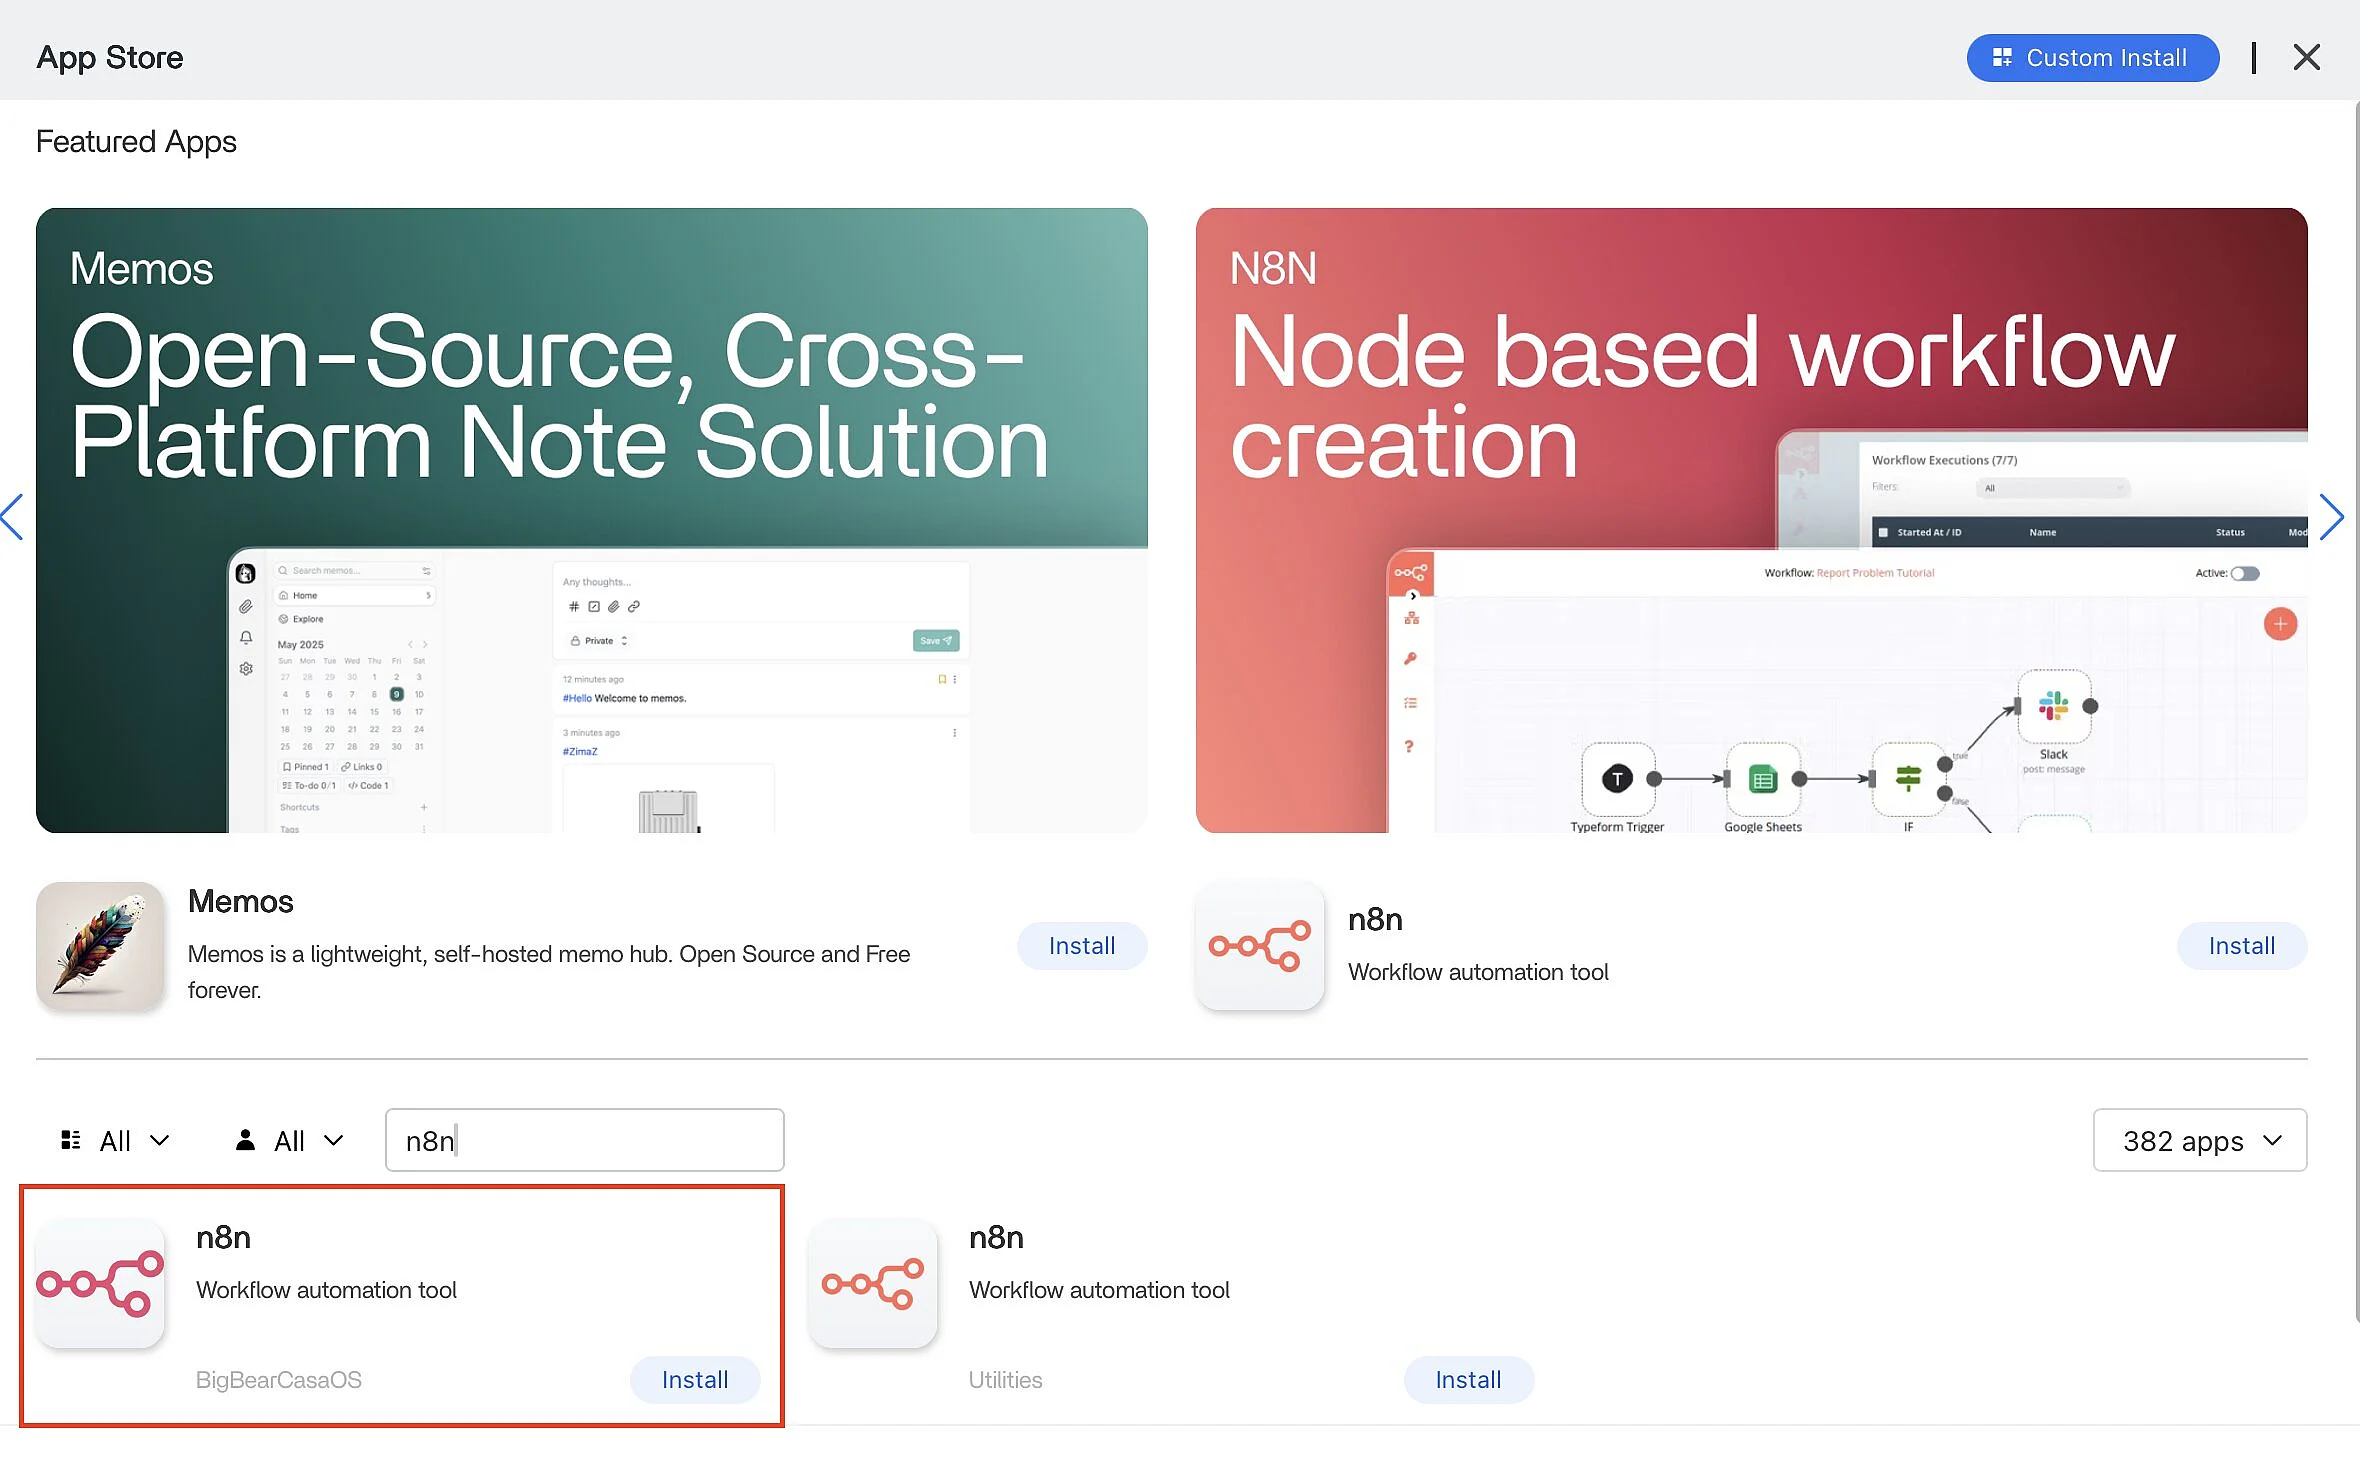Install n8n from BigBearCasaOS
The image size is (2360, 1474).
click(x=695, y=1380)
